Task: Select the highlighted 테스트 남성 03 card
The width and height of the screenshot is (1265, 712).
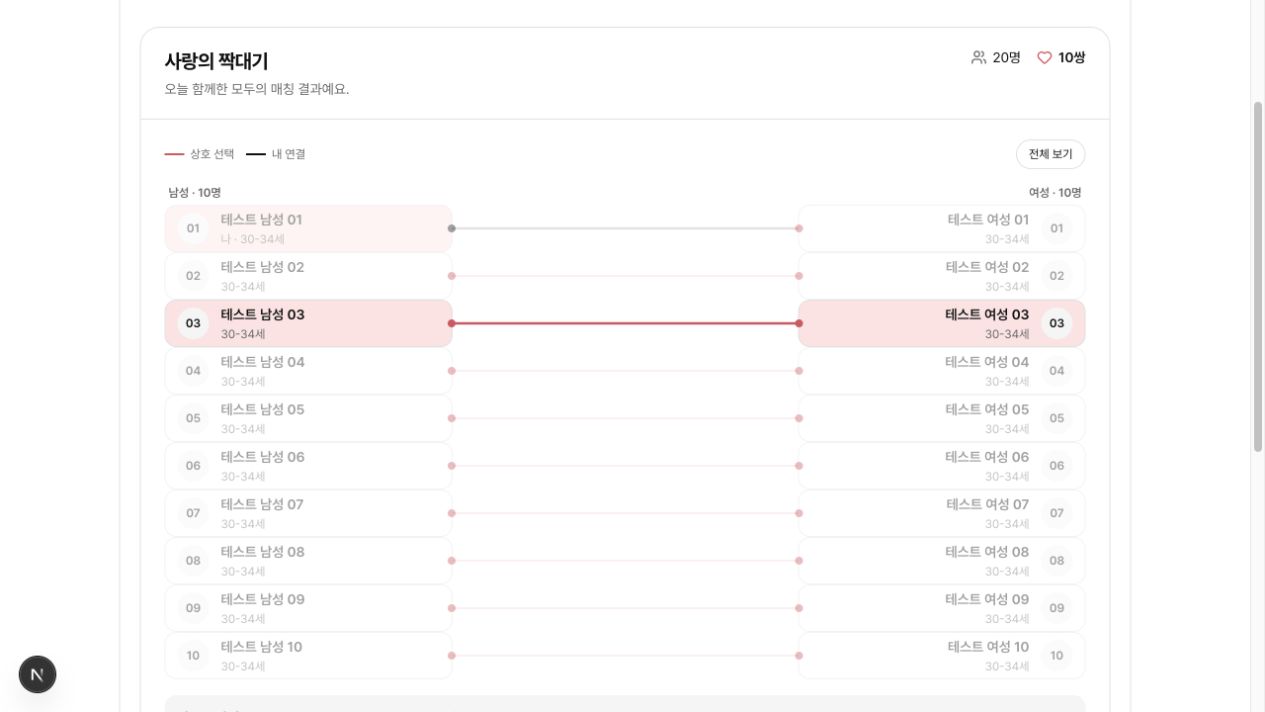Action: [x=308, y=323]
